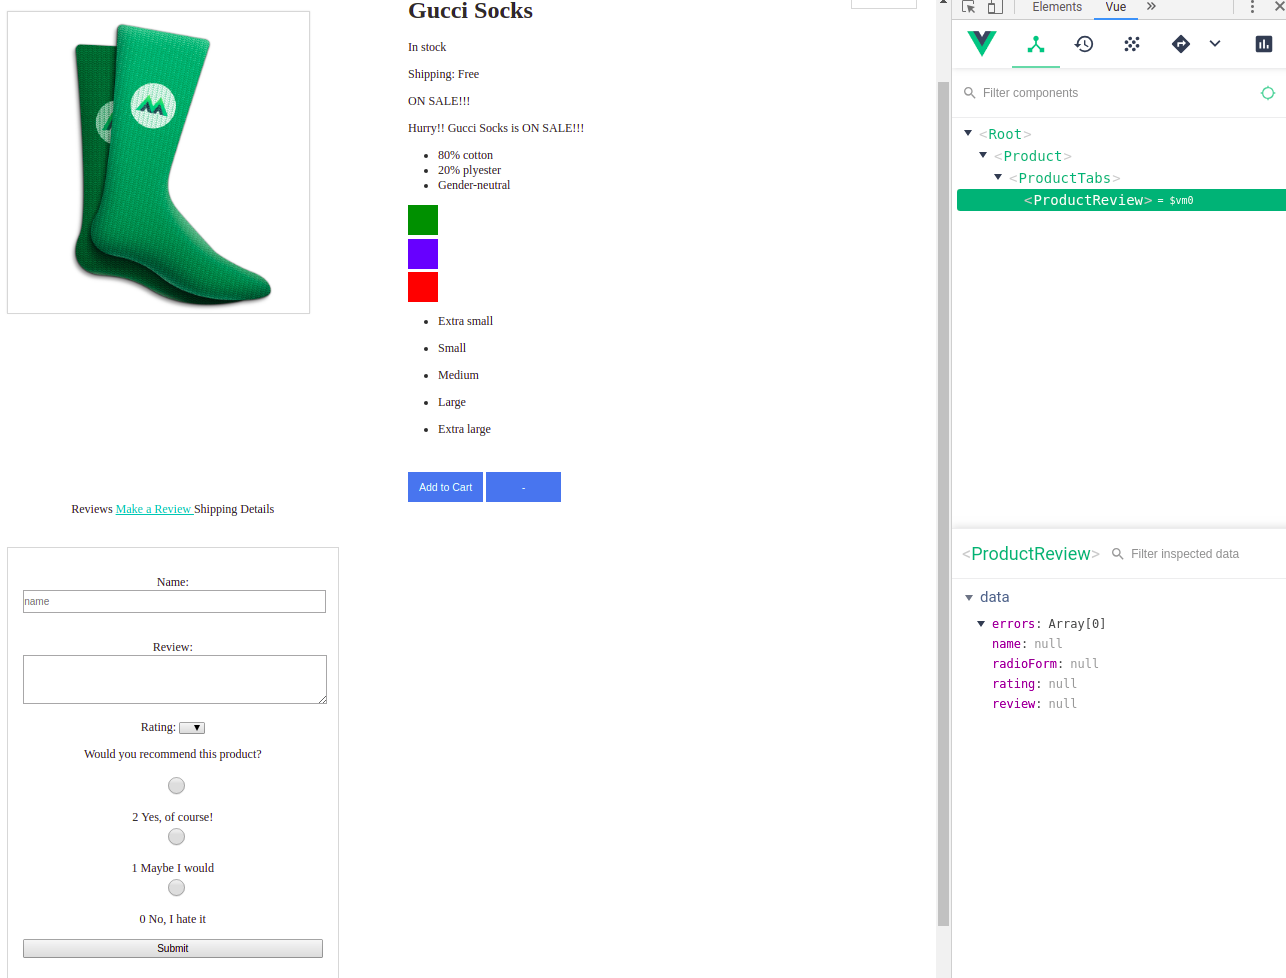Click the search icon beside Filter components
1286x978 pixels.
coord(969,93)
